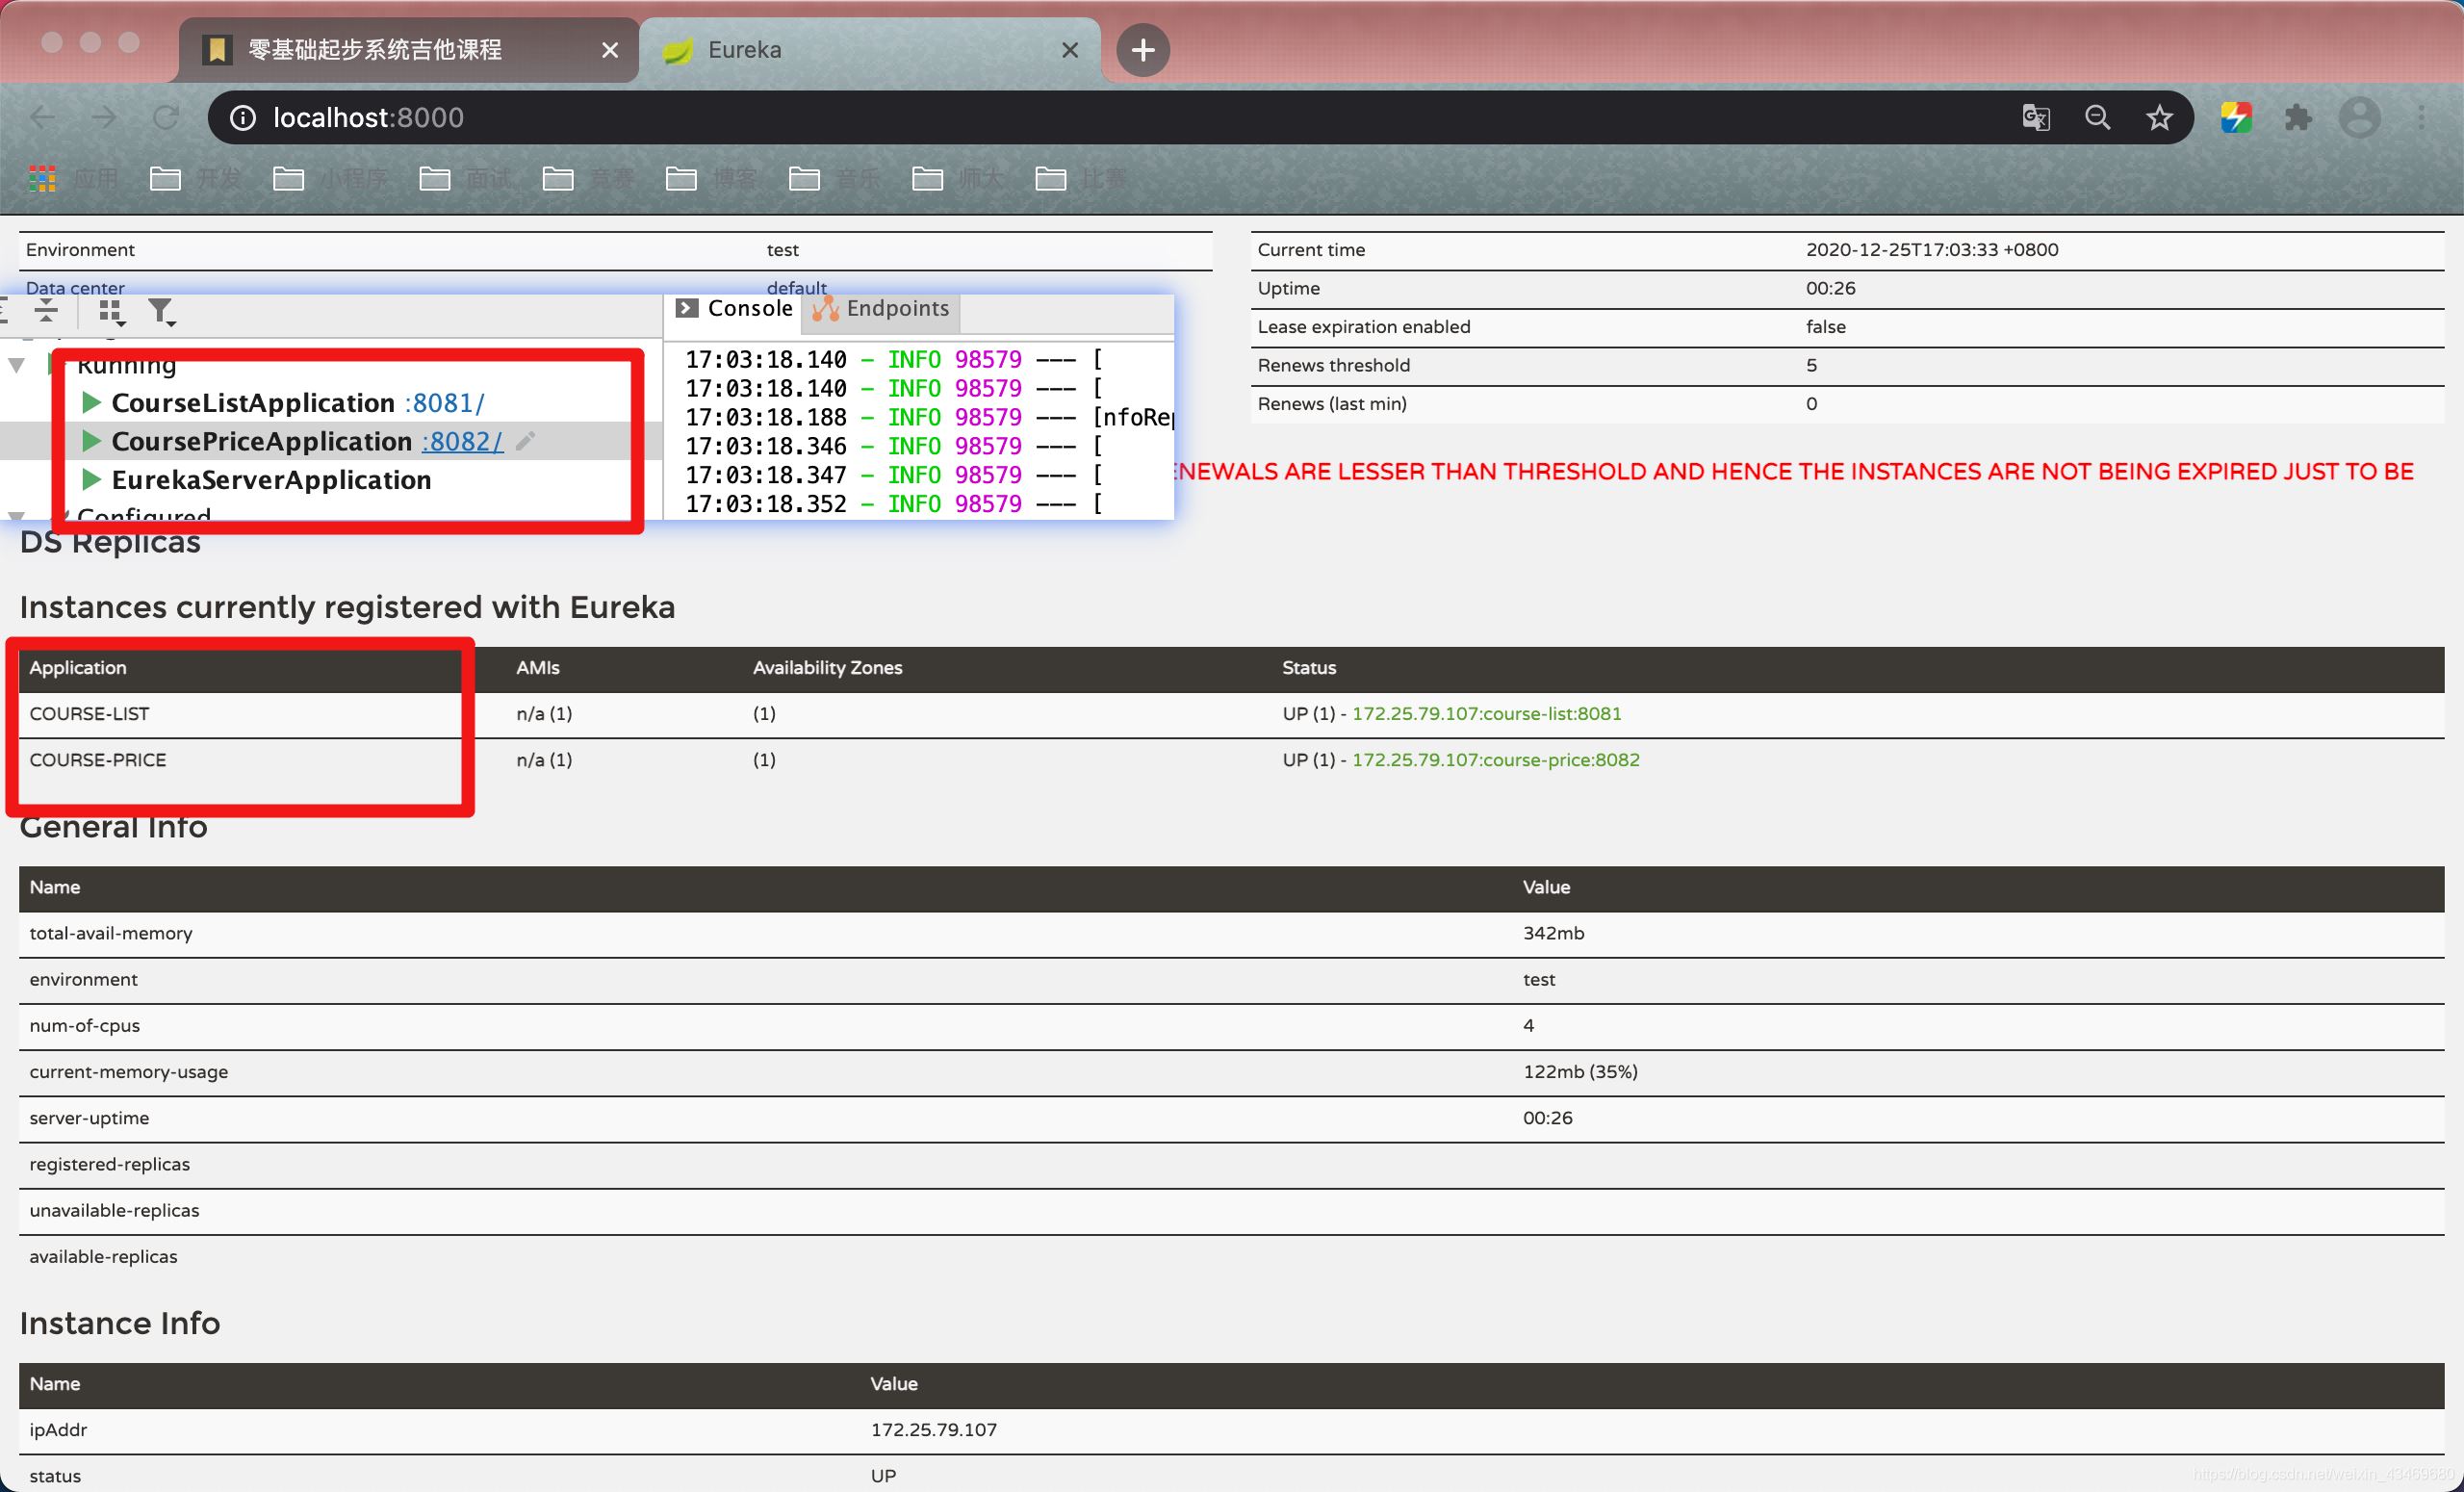Click the :8081/ link of CourseListApplication
Image resolution: width=2464 pixels, height=1492 pixels.
coord(444,403)
